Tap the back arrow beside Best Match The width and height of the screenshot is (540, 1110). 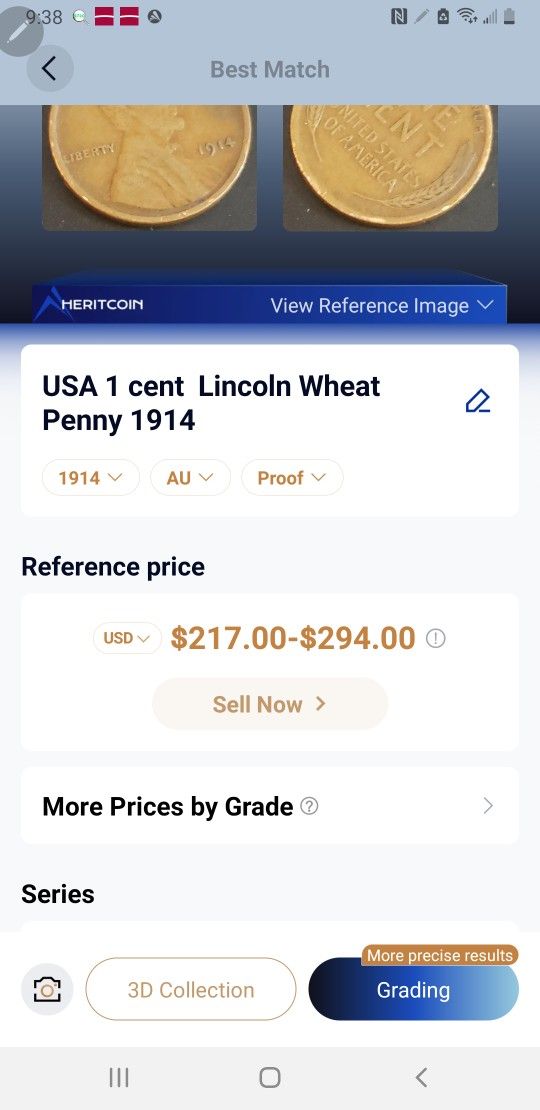coord(50,69)
